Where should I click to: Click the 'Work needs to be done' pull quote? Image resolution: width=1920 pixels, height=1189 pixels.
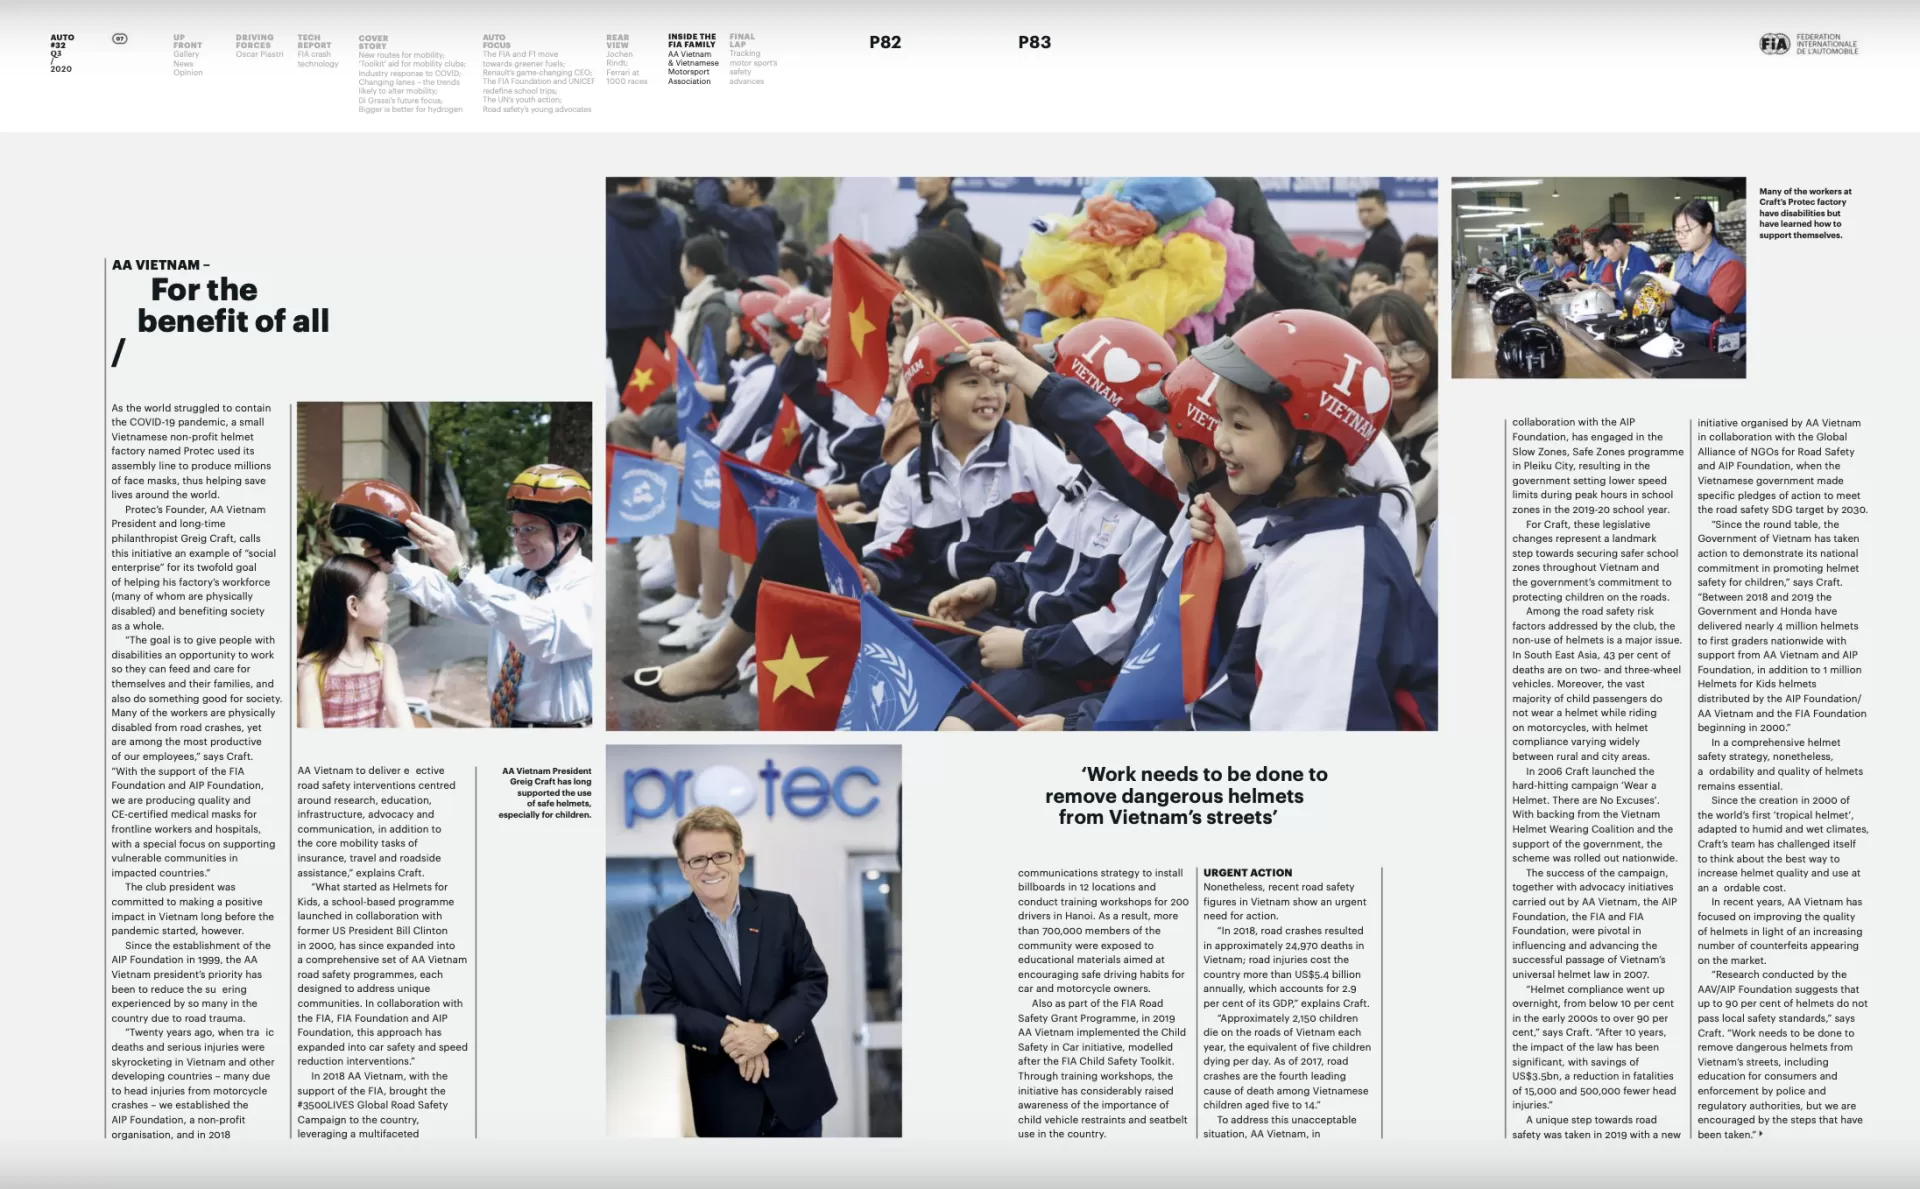click(1187, 796)
